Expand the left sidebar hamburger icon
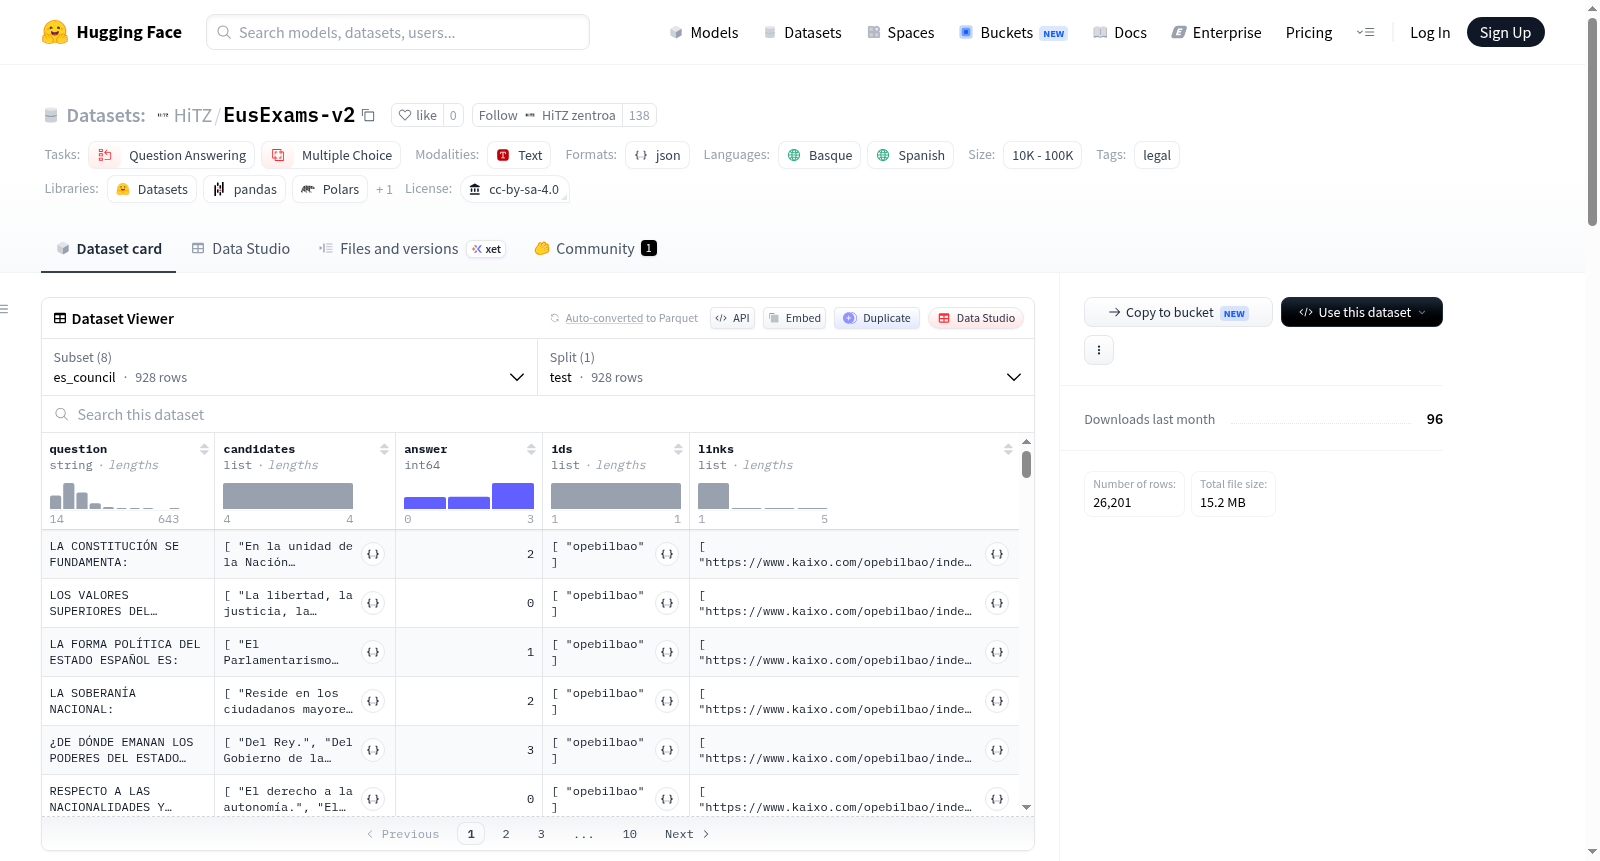The image size is (1600, 861). click(4, 309)
